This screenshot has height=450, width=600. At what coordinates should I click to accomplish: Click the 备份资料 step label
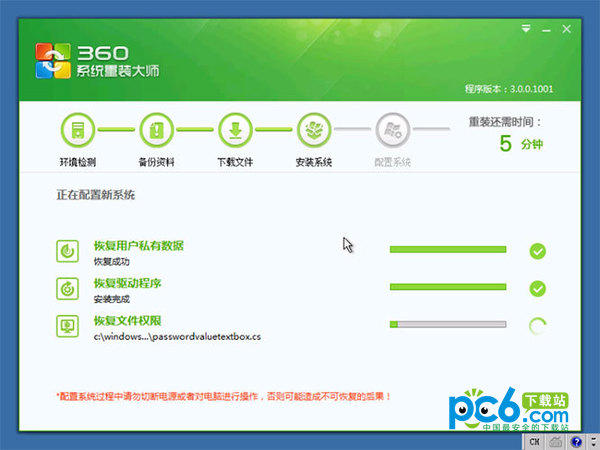[x=157, y=162]
